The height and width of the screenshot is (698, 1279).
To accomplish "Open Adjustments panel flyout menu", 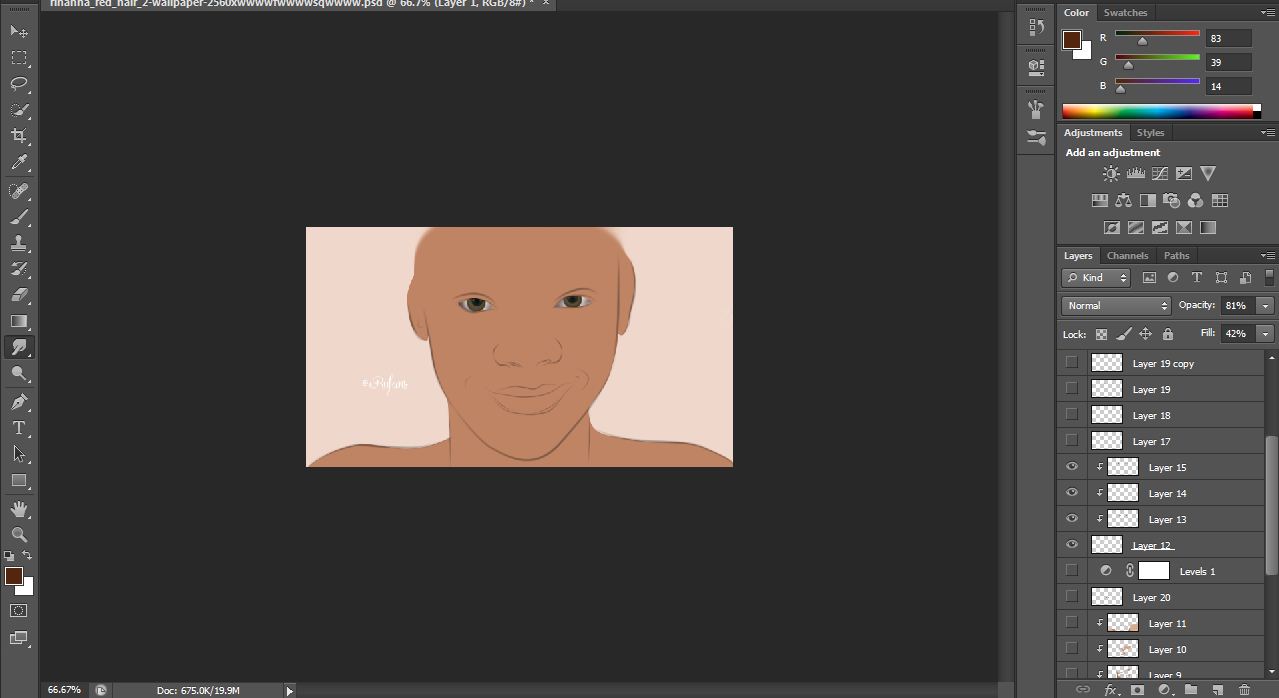I will pos(1268,133).
